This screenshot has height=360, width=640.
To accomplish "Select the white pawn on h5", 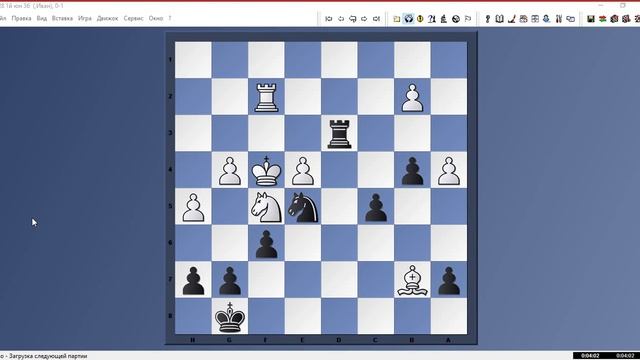I will click(x=193, y=208).
